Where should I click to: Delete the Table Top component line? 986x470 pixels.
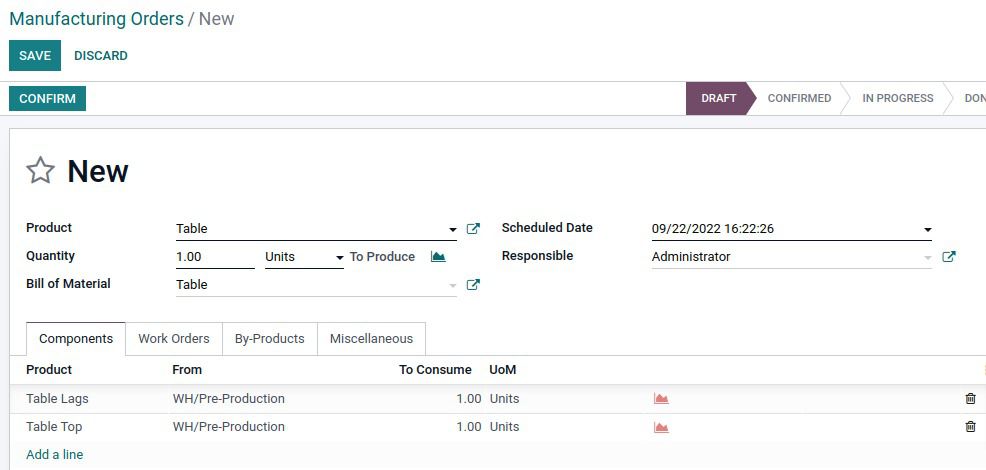970,427
